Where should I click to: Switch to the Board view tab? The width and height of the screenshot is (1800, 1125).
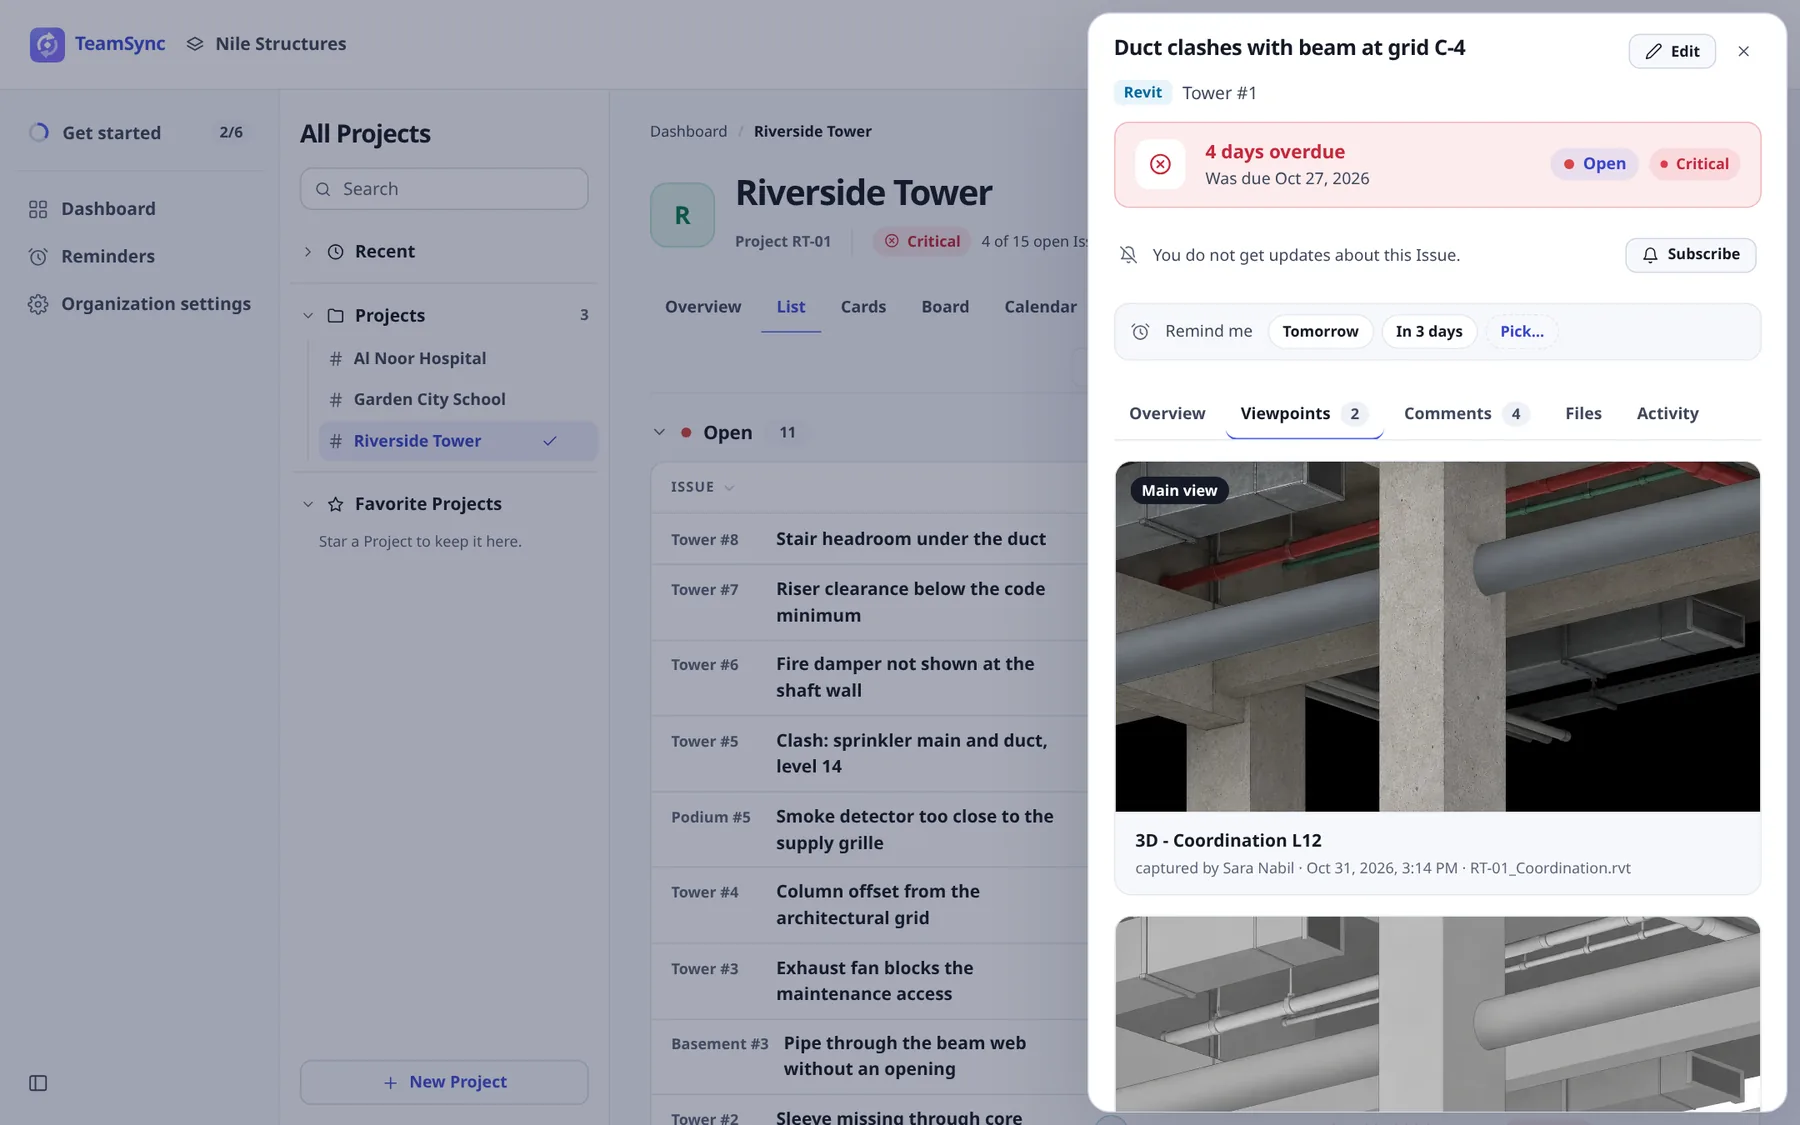click(x=945, y=307)
